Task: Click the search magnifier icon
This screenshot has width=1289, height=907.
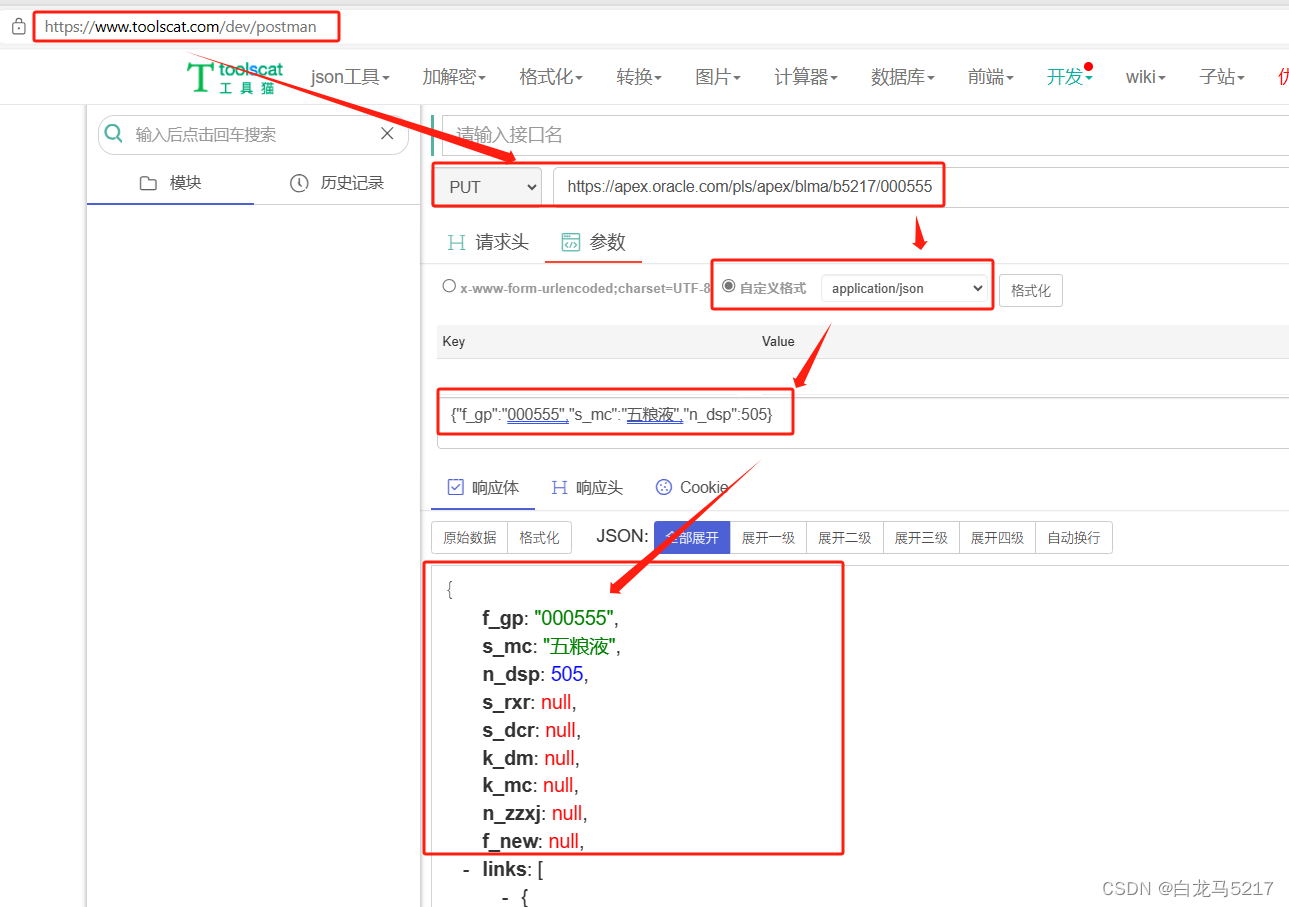Action: [115, 134]
